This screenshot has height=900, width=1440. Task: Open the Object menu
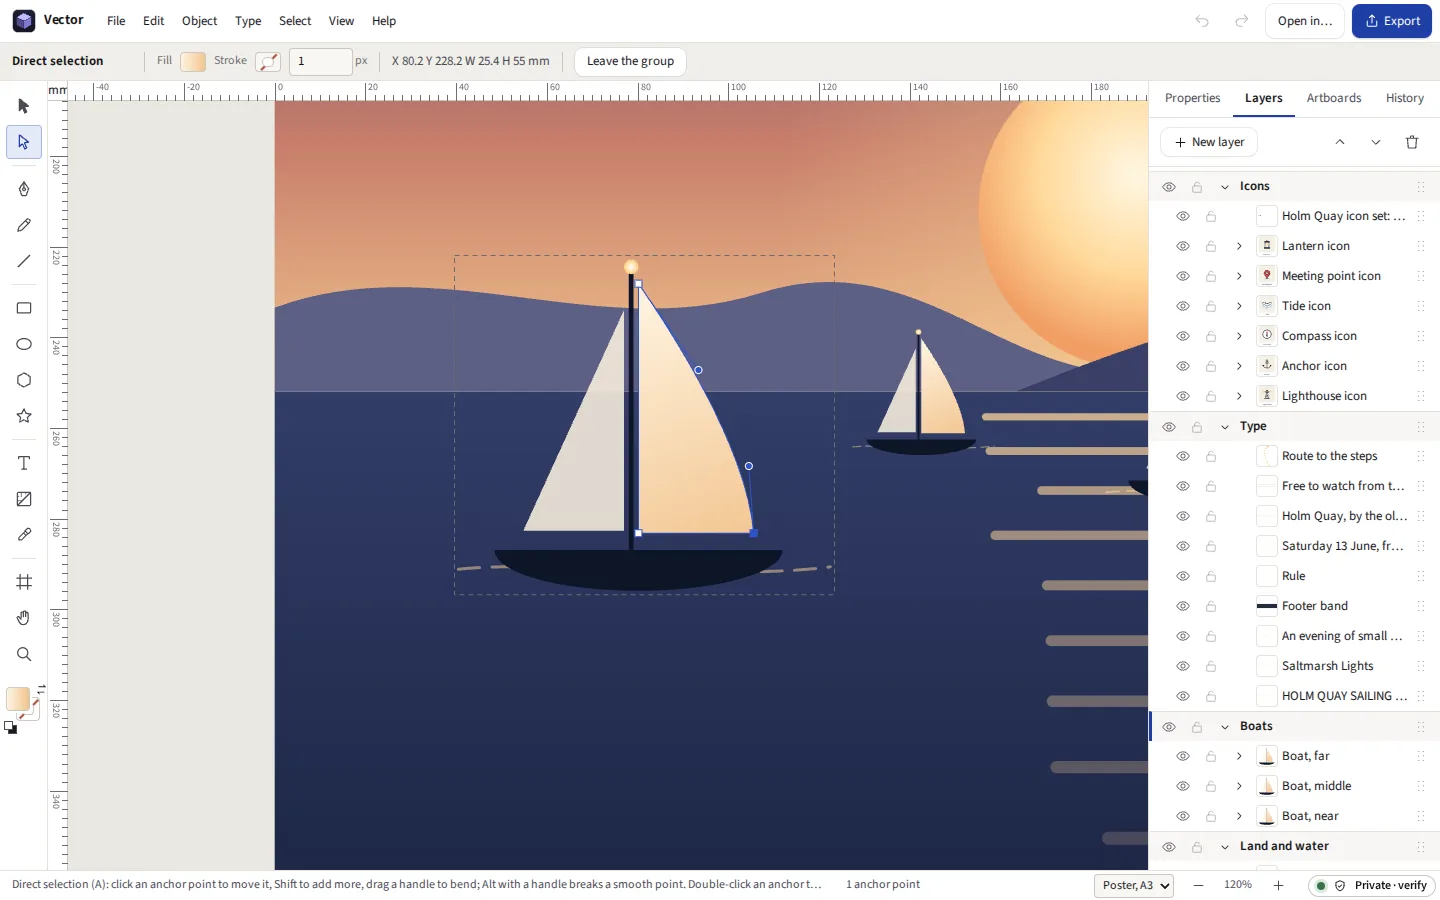click(199, 21)
